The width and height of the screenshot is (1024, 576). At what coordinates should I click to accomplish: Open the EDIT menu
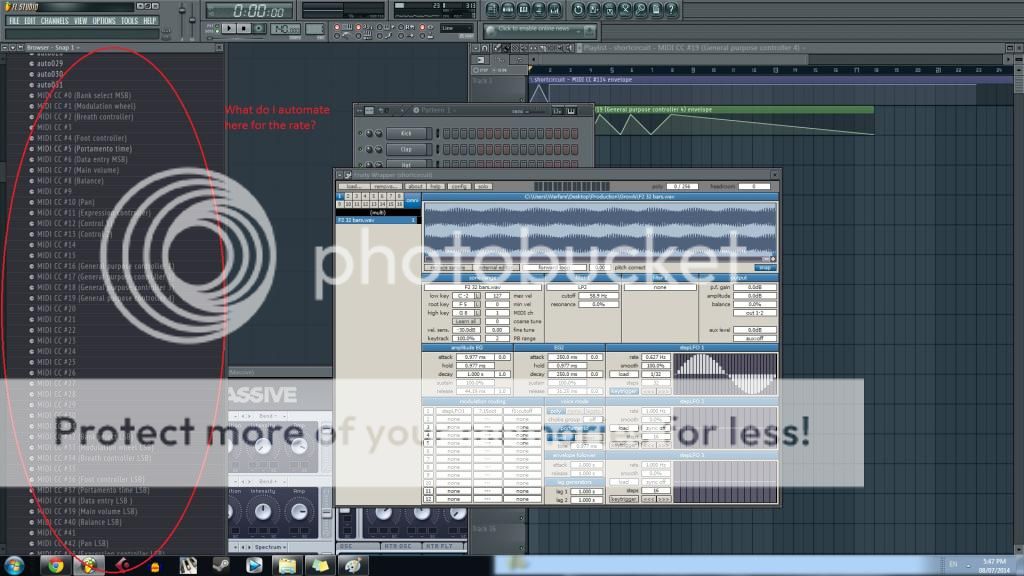click(30, 21)
